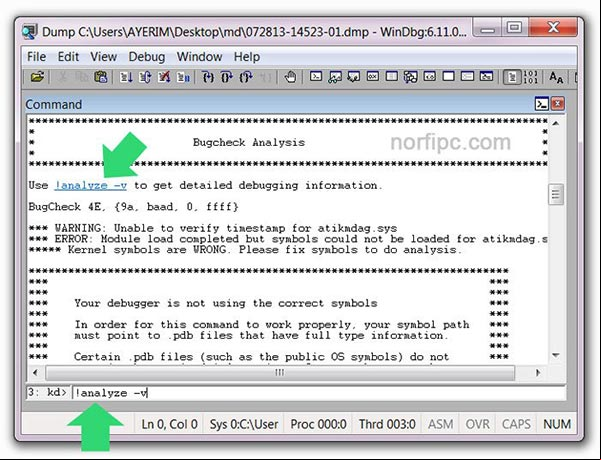Click the Break toolbar icon
This screenshot has width=601, height=460.
click(x=183, y=77)
